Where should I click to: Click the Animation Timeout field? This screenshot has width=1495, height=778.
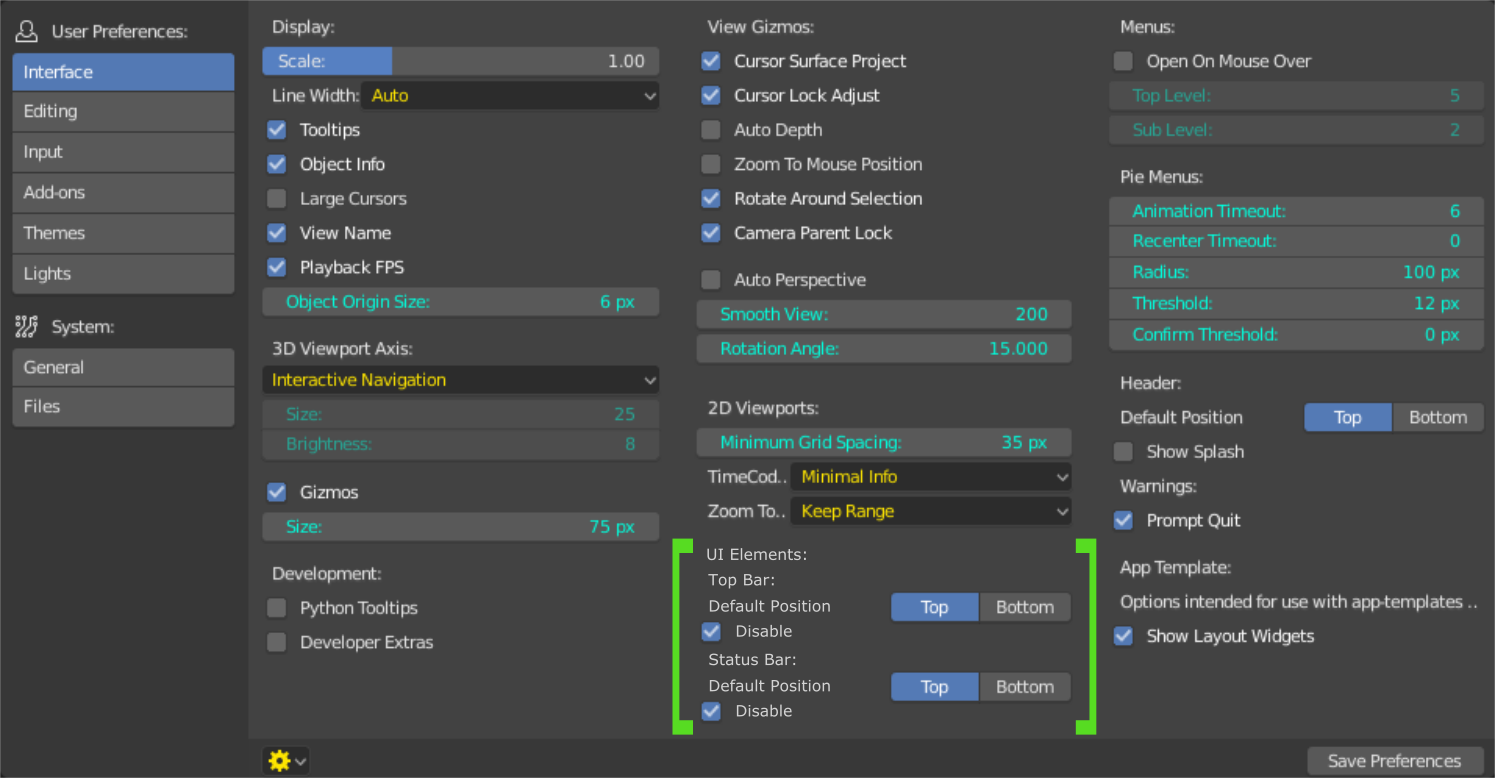(1296, 211)
